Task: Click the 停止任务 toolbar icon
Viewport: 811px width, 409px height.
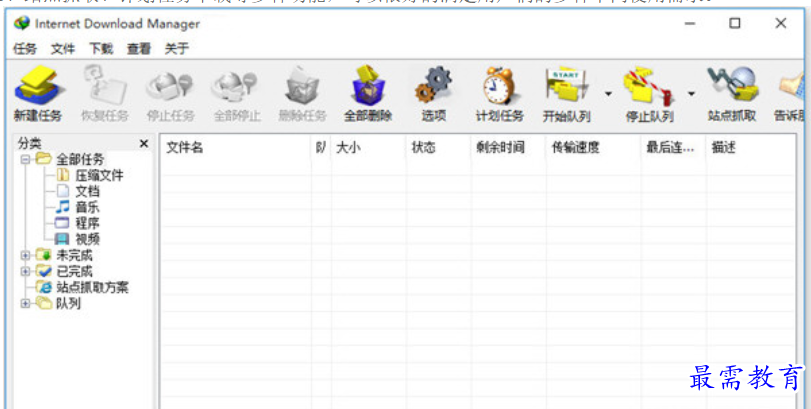Action: tap(170, 86)
